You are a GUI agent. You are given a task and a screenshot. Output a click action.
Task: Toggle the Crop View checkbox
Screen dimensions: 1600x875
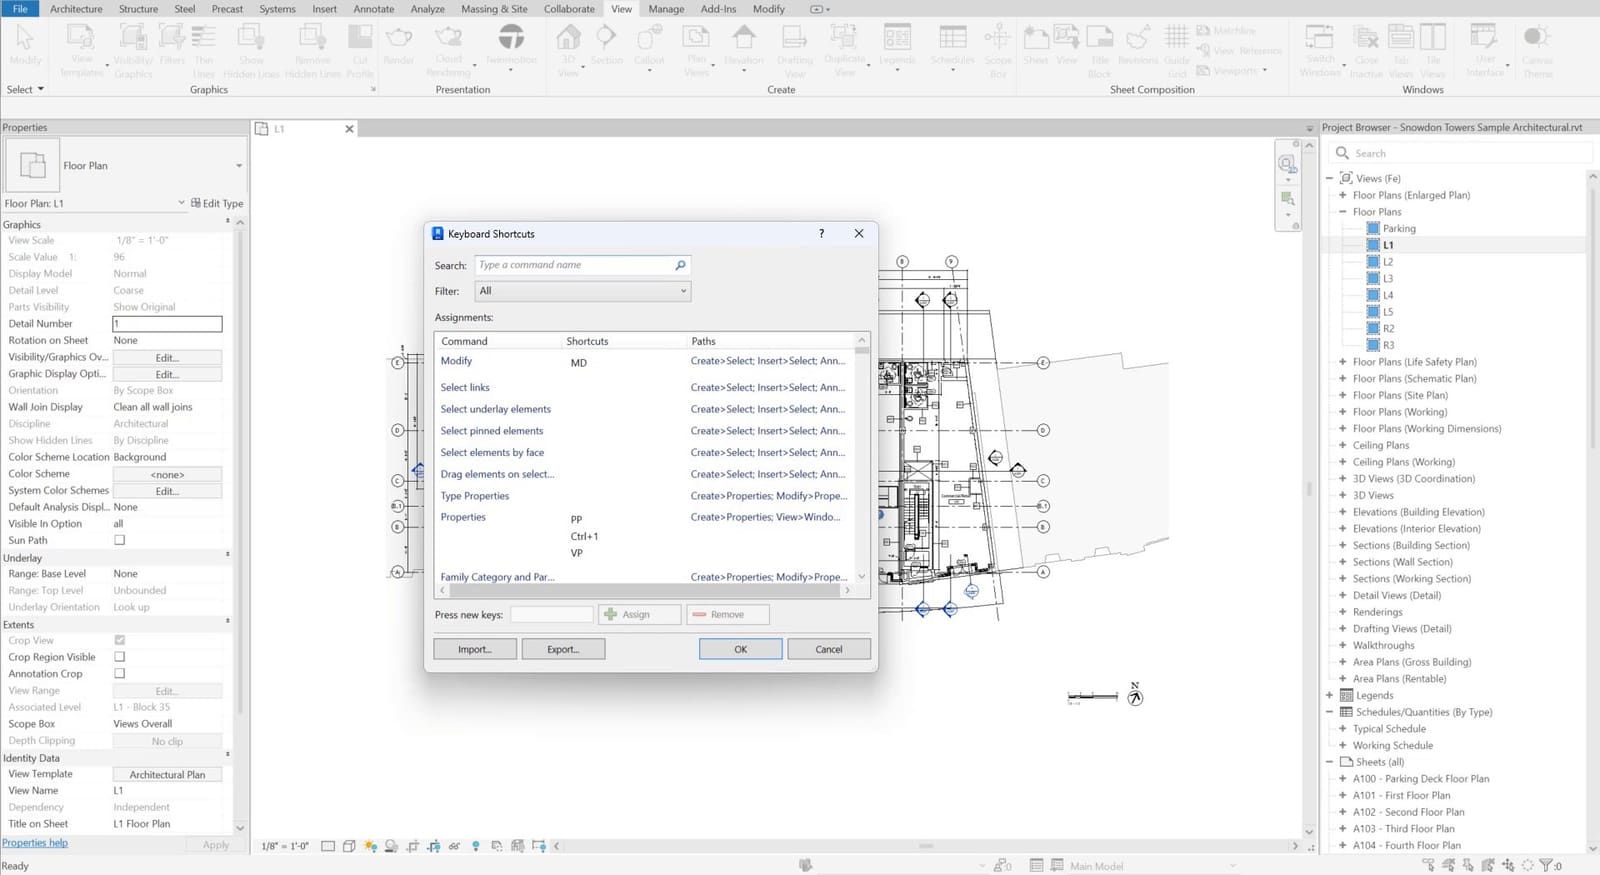coord(119,640)
